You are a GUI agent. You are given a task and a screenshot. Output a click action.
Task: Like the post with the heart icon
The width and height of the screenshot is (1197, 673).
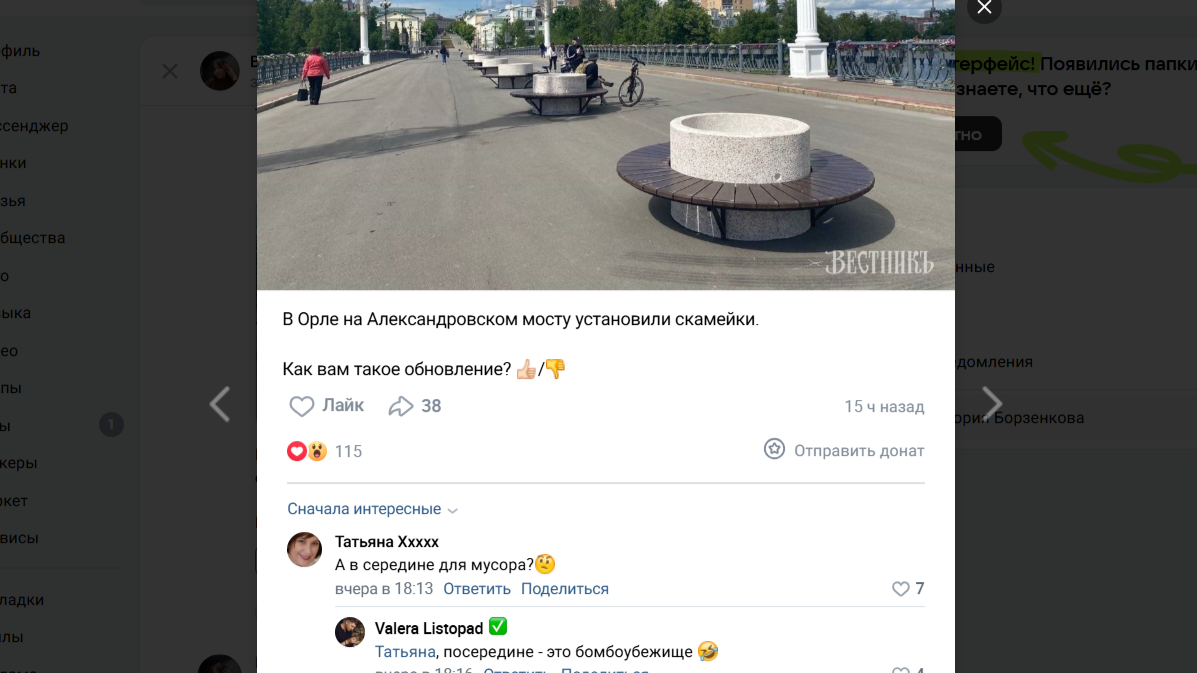click(x=302, y=406)
